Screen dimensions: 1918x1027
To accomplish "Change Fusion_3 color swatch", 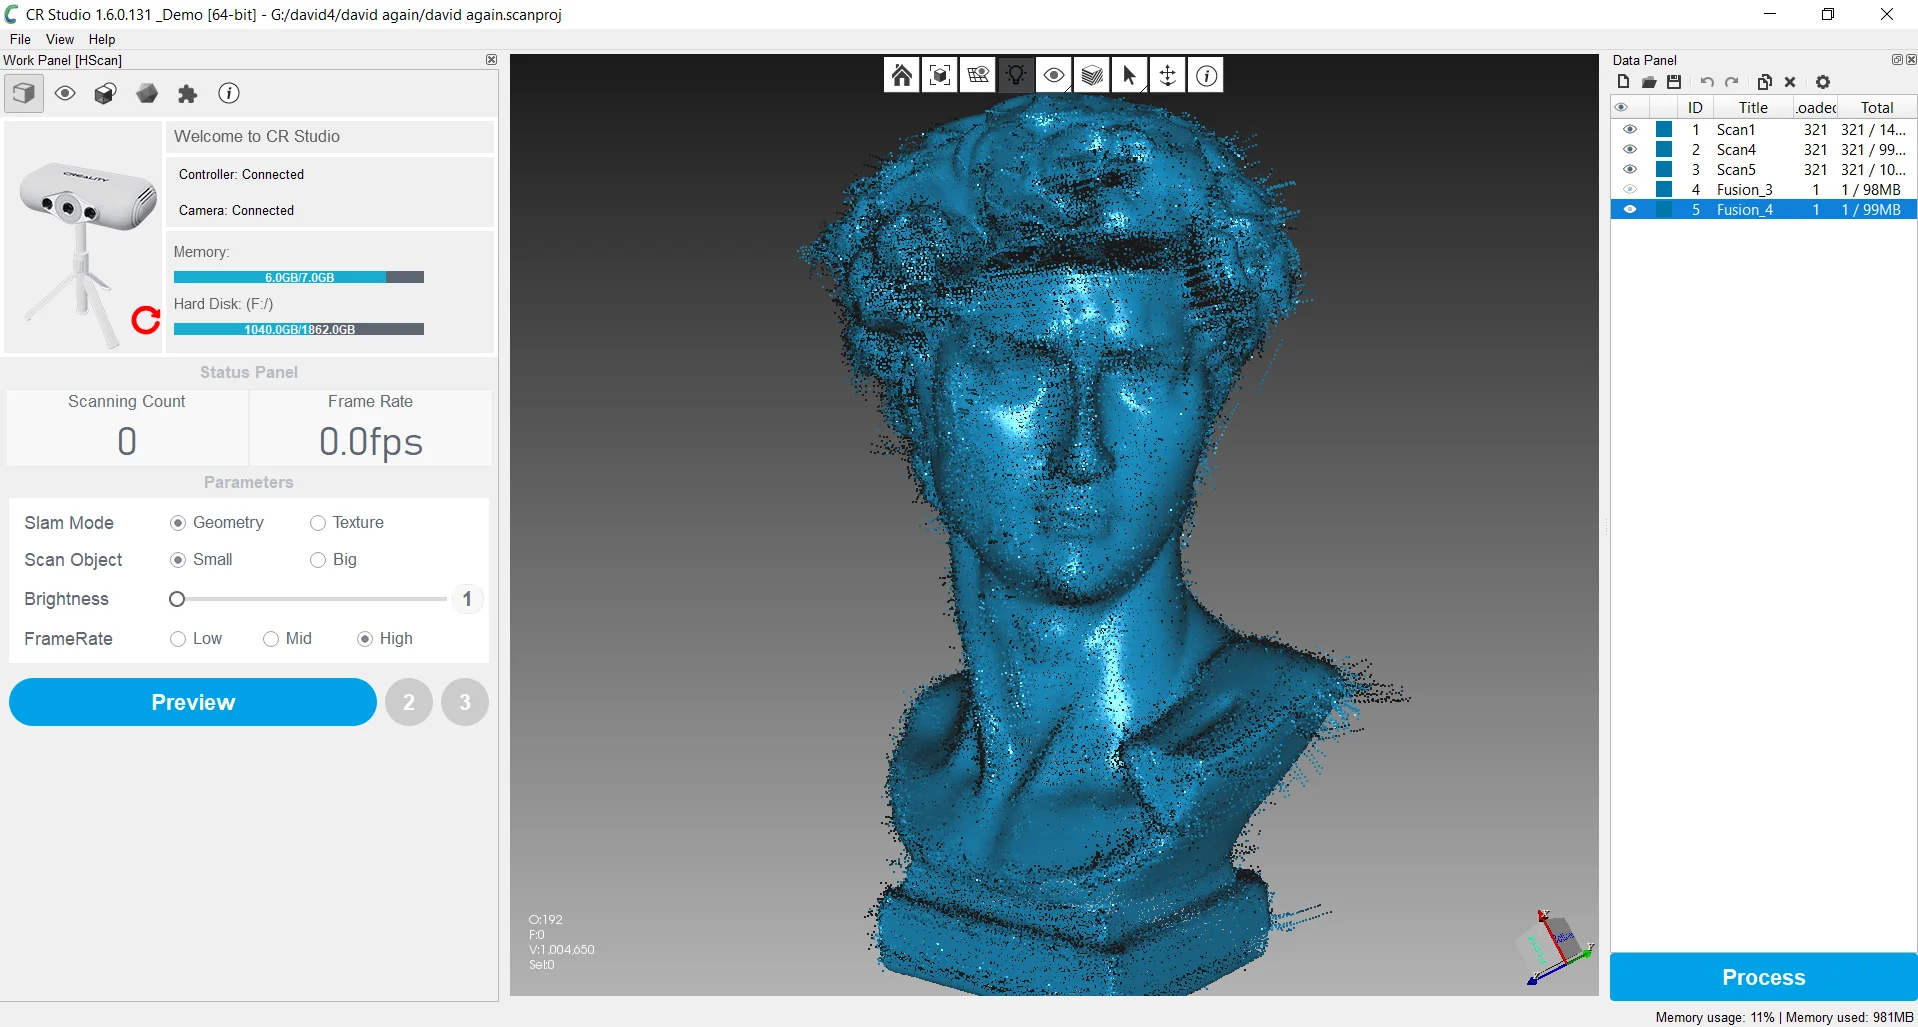I will [1664, 190].
